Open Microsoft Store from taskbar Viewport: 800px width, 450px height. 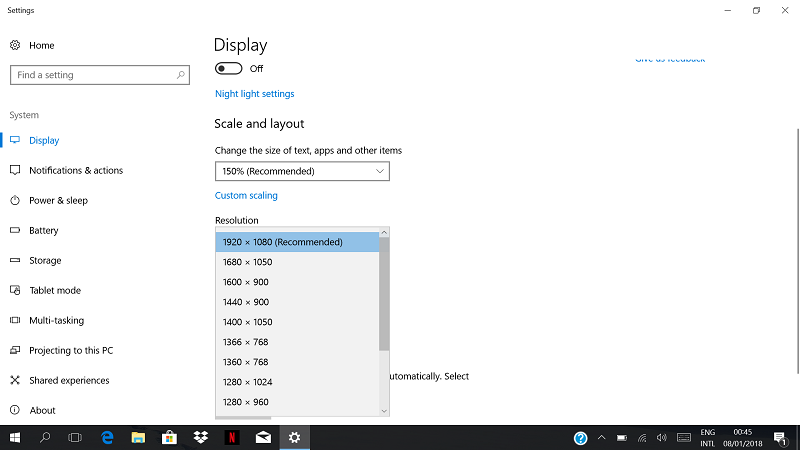(169, 438)
